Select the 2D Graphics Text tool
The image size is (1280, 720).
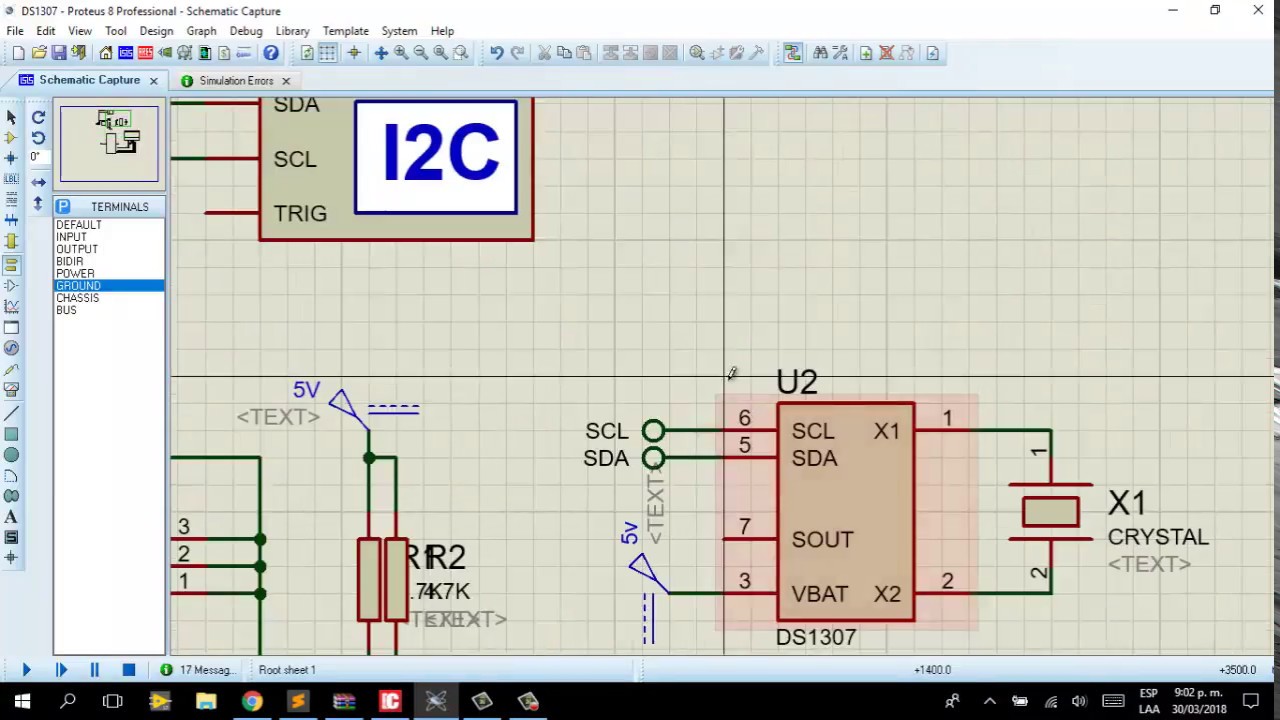(x=11, y=517)
